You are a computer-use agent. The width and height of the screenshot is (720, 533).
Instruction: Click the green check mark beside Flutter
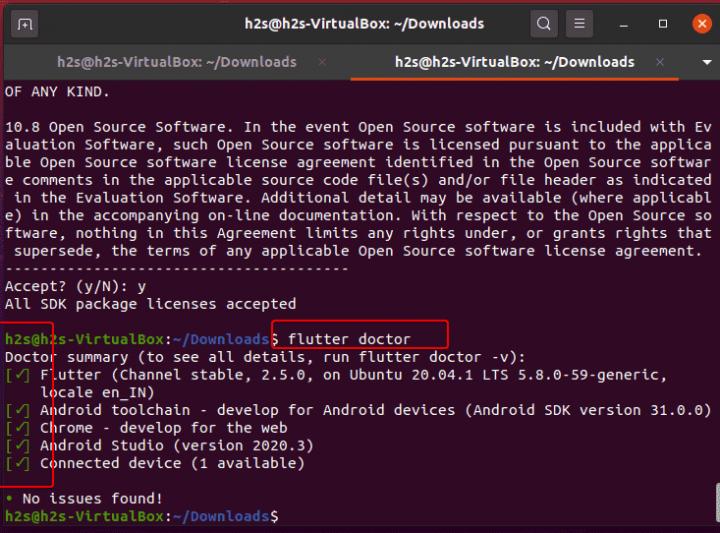point(18,375)
